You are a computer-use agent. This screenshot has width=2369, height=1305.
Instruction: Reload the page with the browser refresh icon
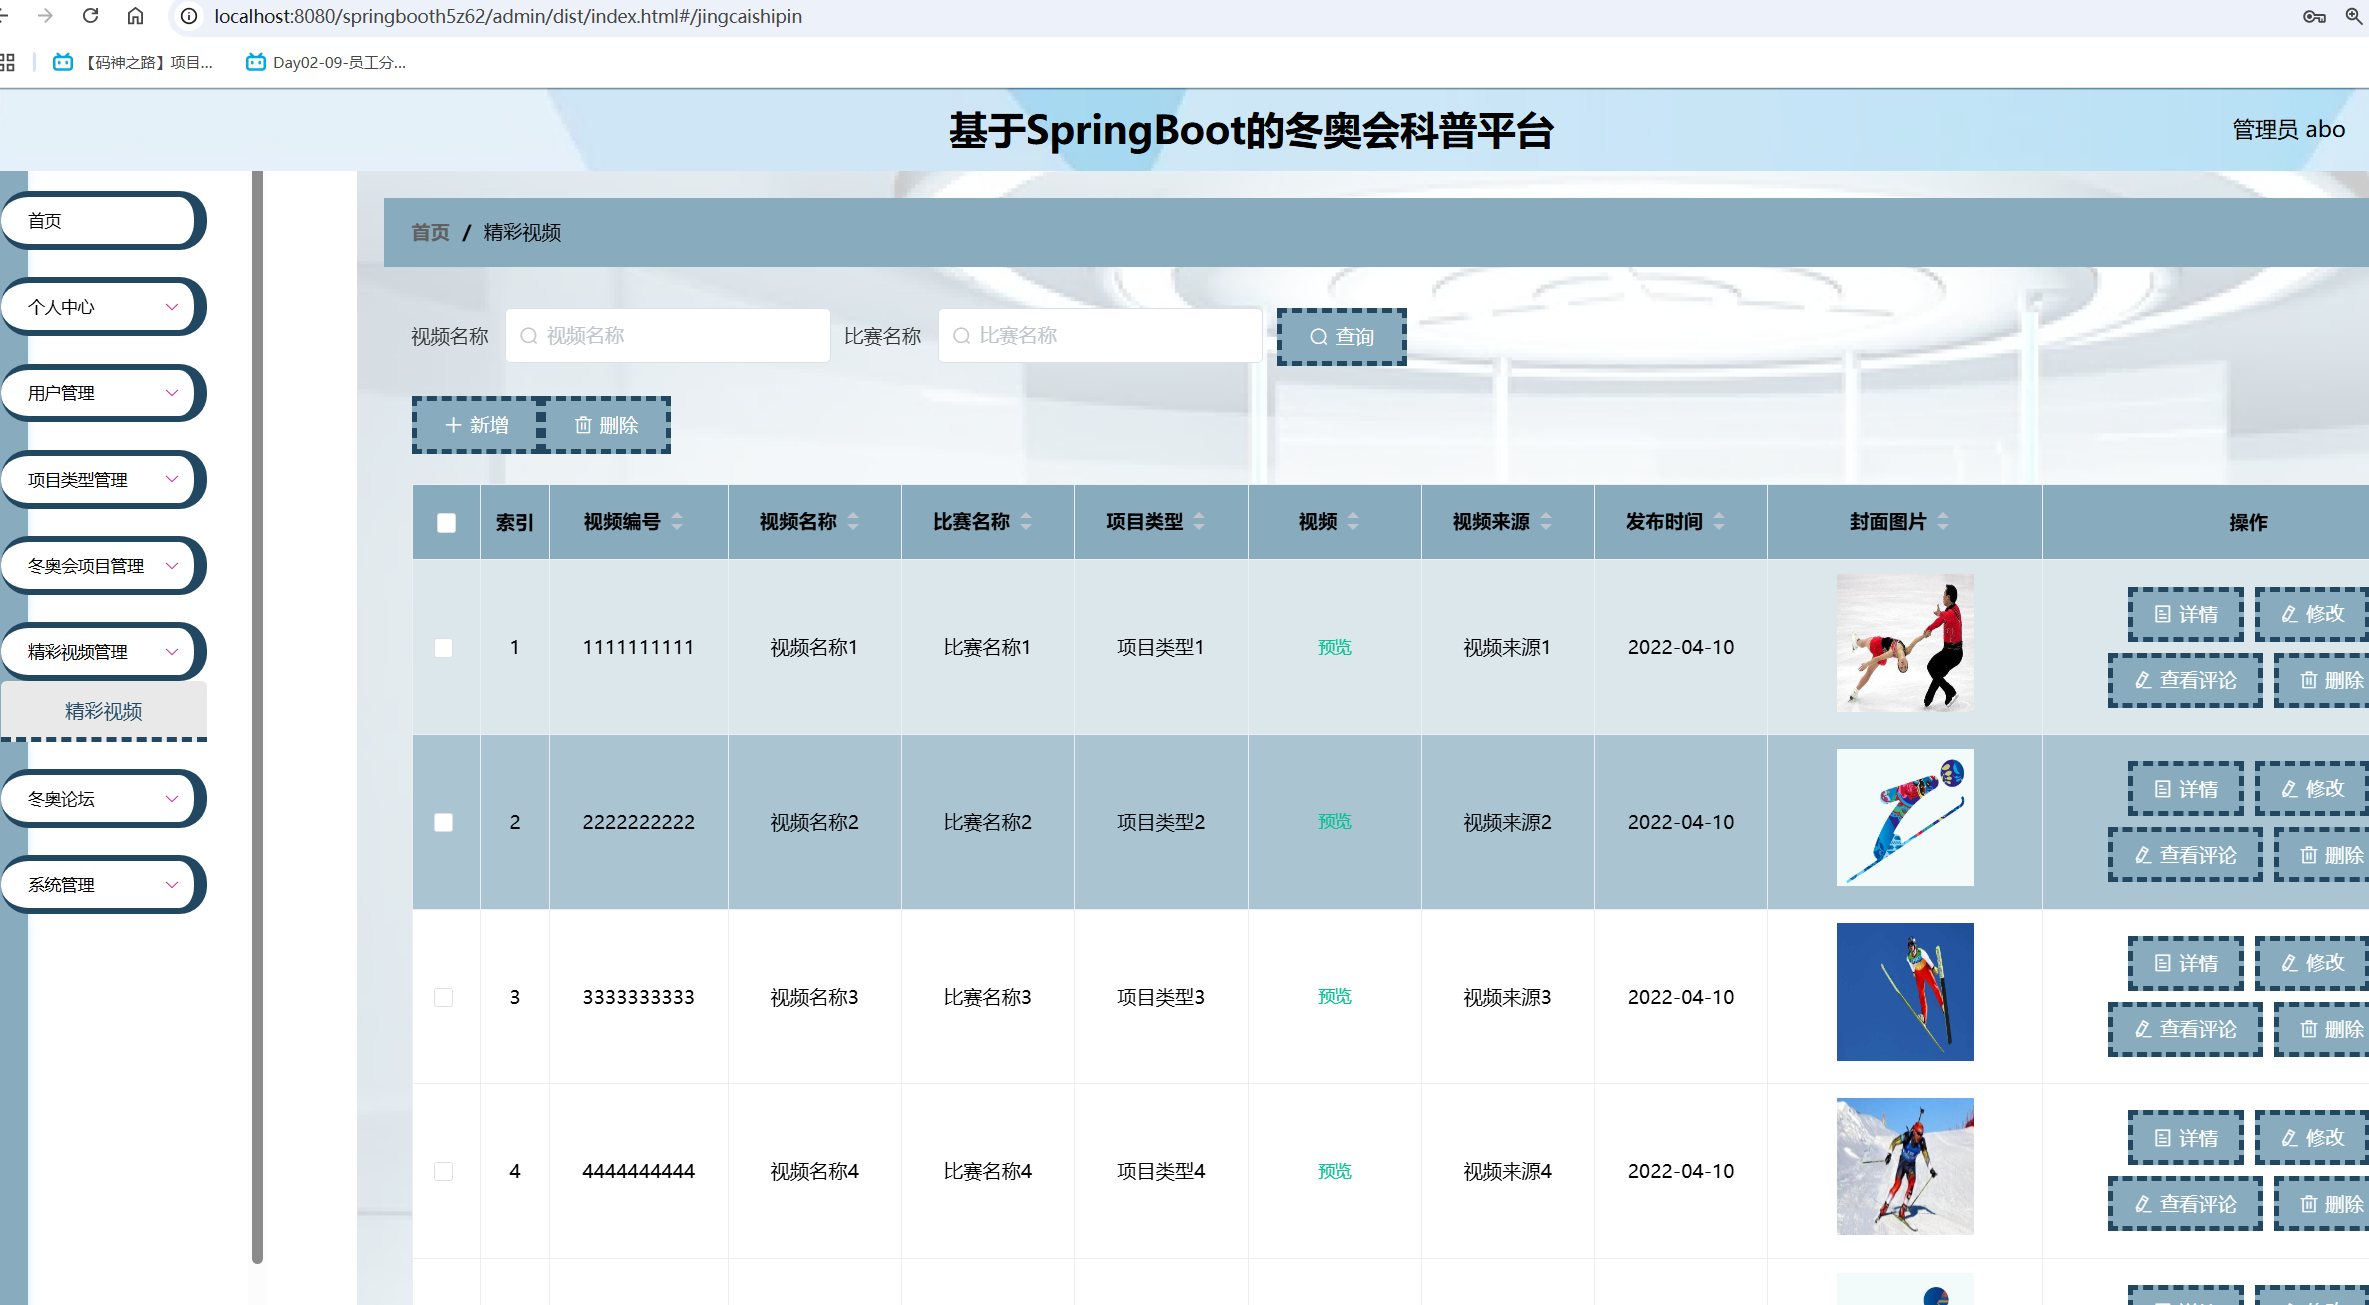90,16
